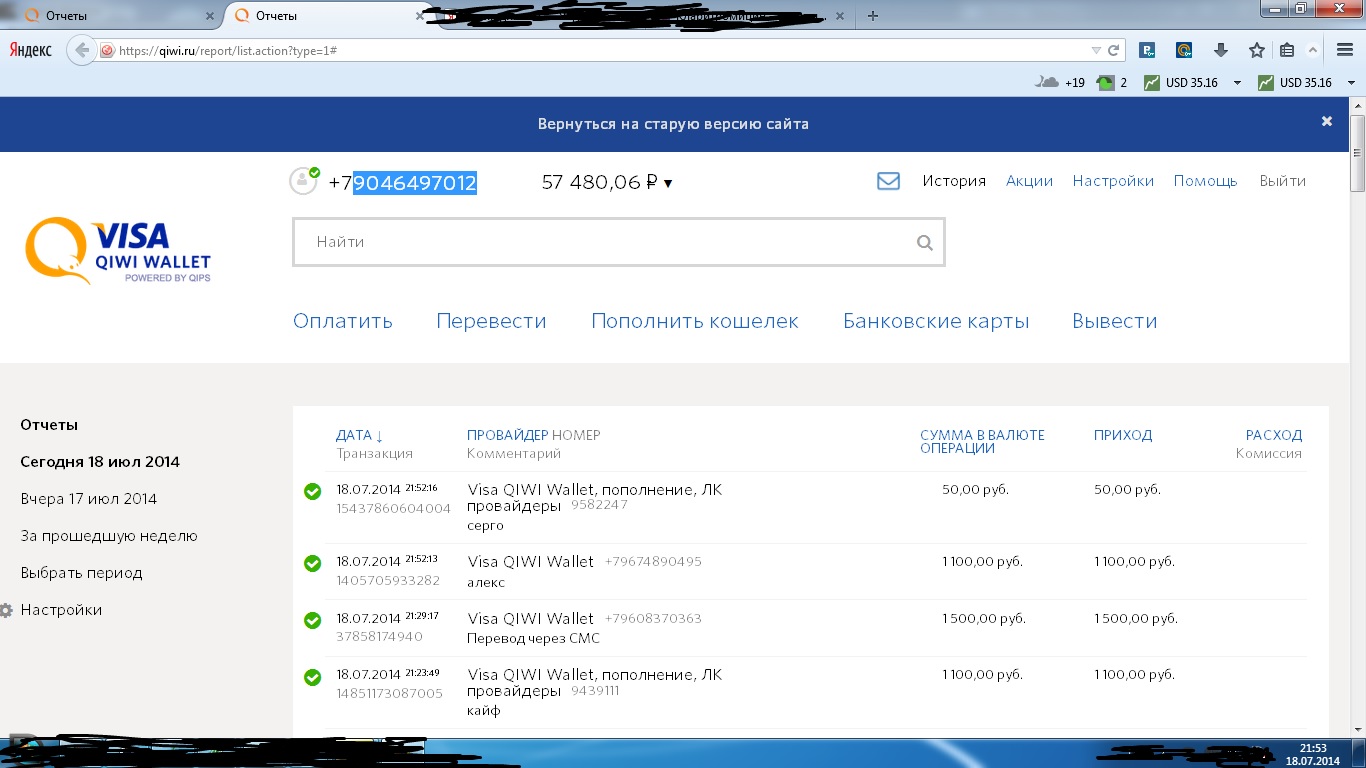Open the browser hamburger menu
This screenshot has height=768, width=1366.
(x=1345, y=50)
